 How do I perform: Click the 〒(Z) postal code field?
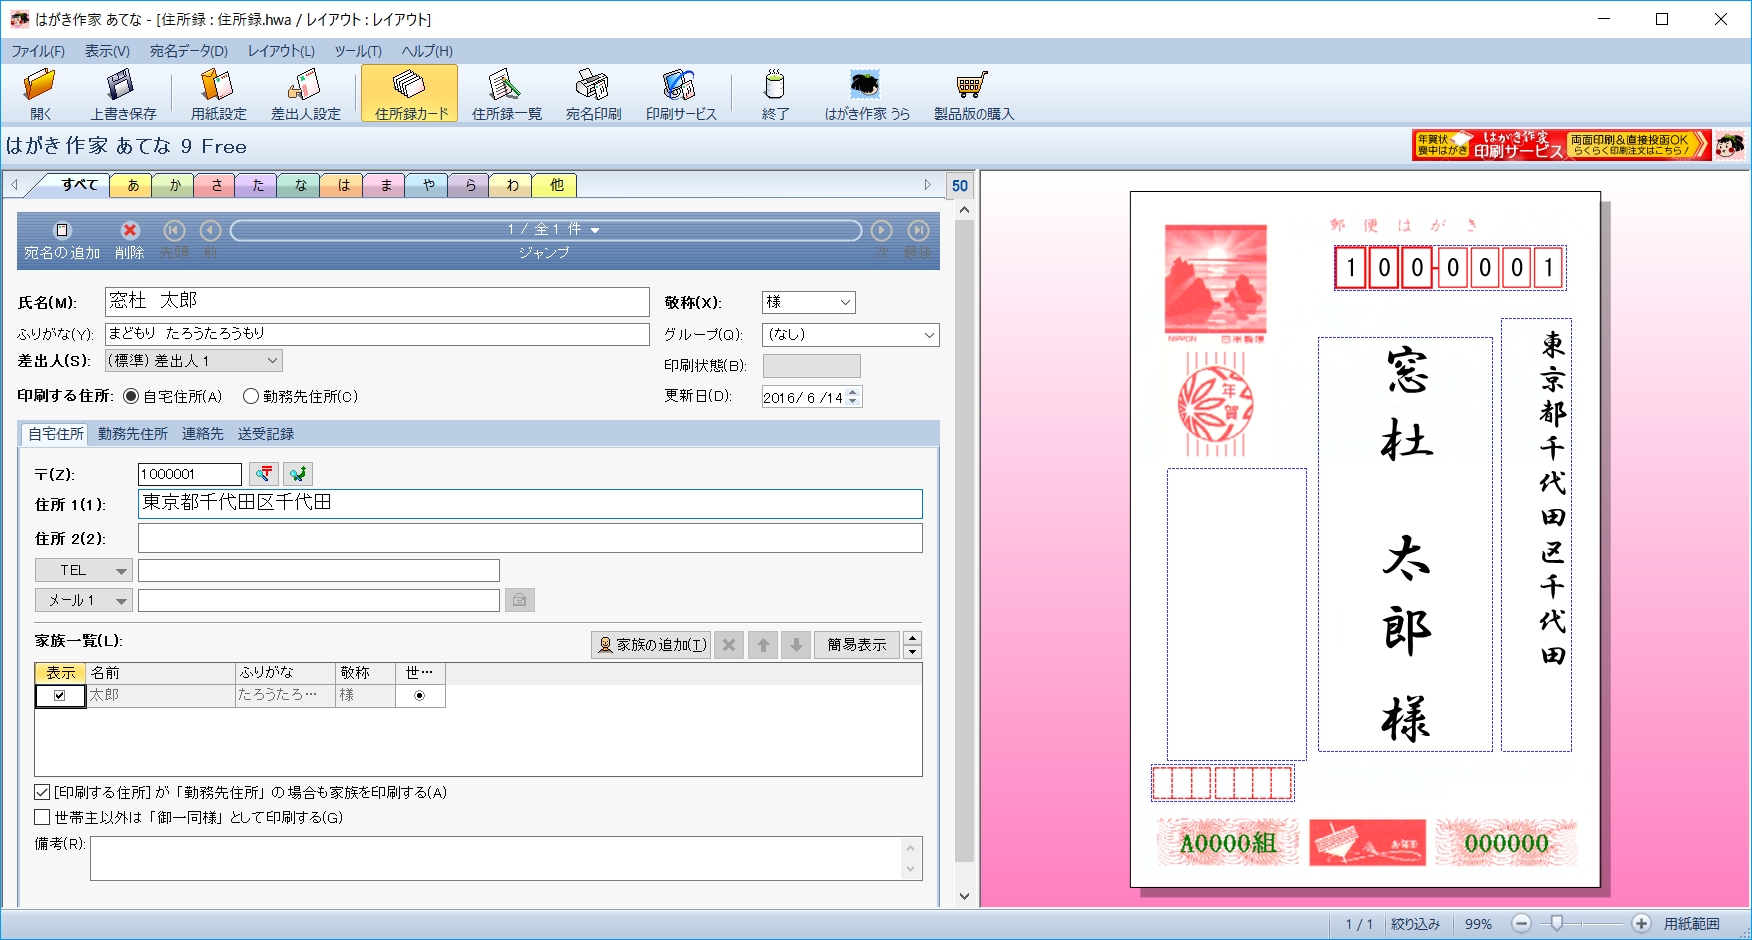coord(190,474)
